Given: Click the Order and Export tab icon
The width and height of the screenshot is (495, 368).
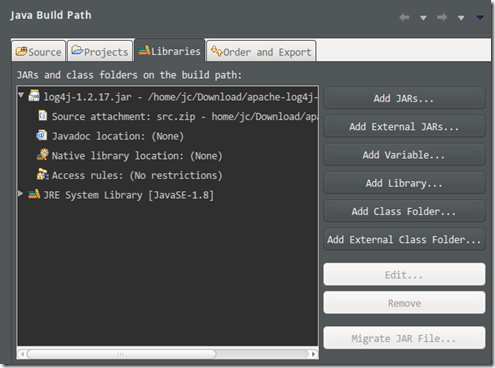Looking at the screenshot, I should pos(217,51).
